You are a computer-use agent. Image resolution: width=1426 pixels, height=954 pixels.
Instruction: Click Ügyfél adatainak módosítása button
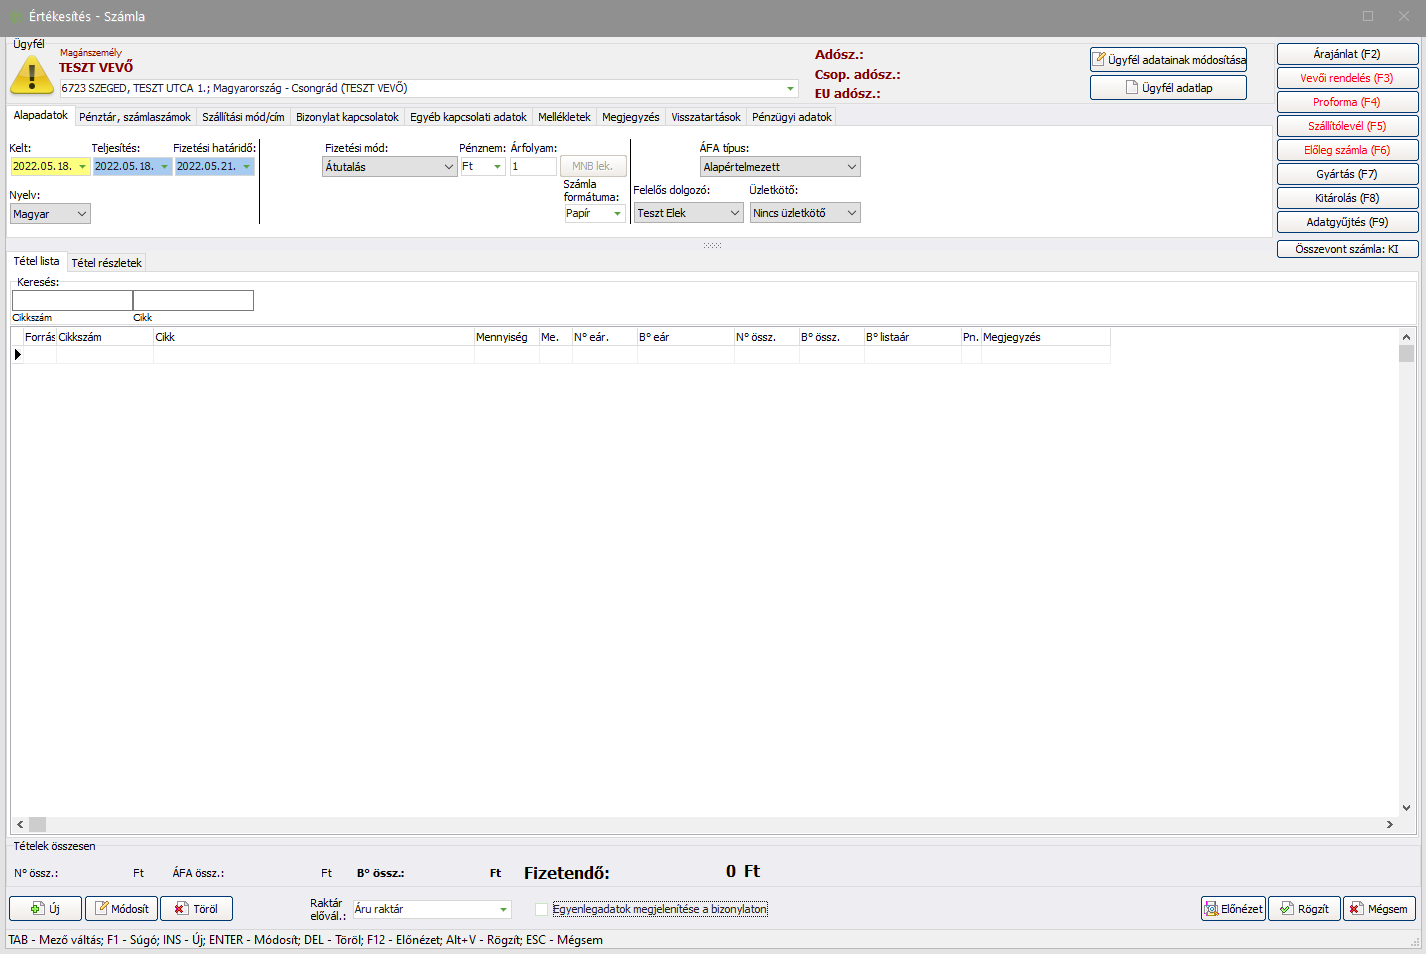point(1167,60)
